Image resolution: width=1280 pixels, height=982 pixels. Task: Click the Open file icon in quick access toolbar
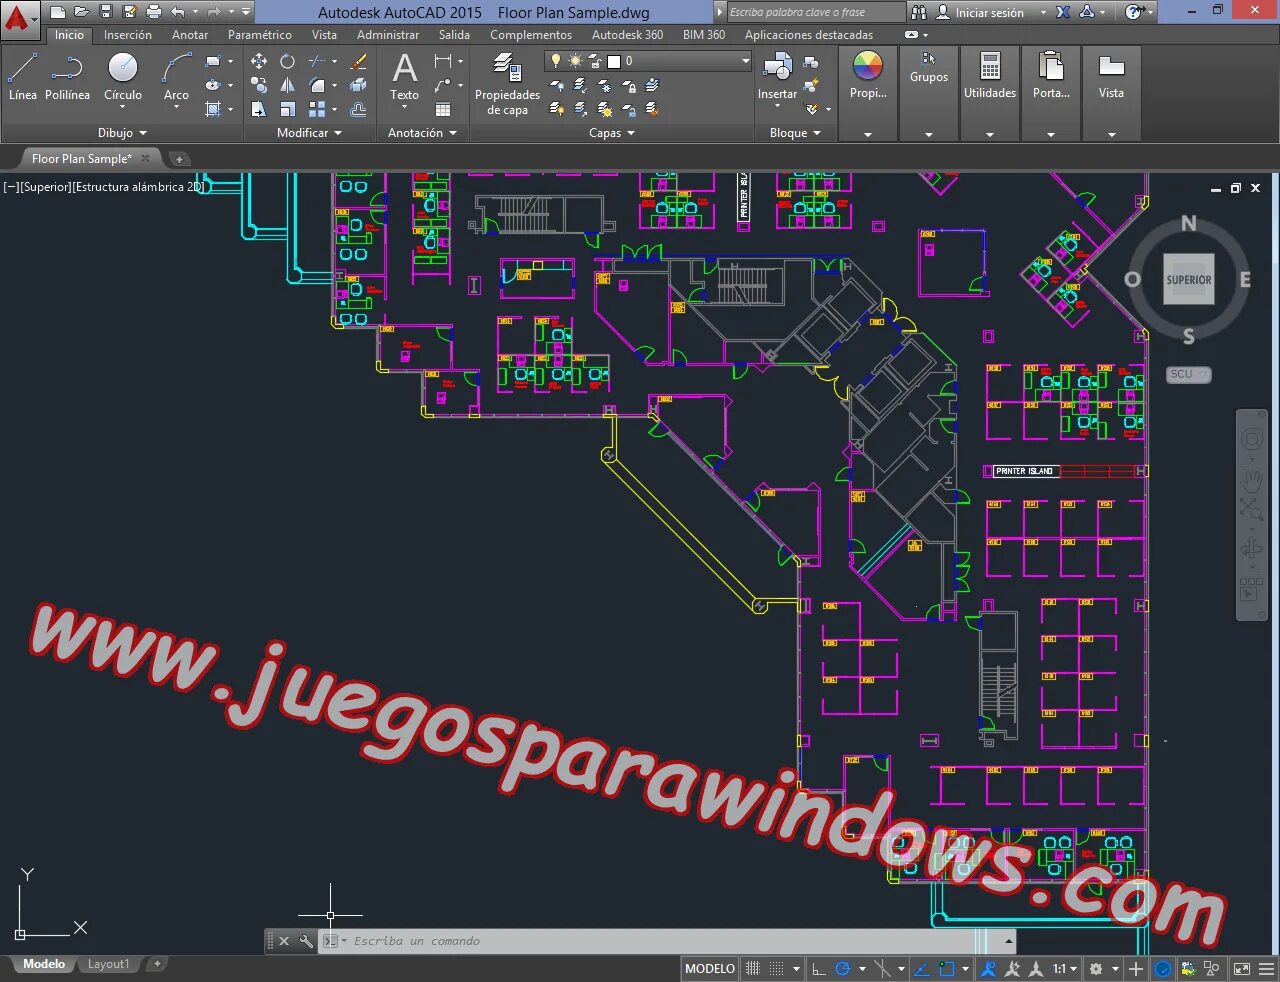82,12
